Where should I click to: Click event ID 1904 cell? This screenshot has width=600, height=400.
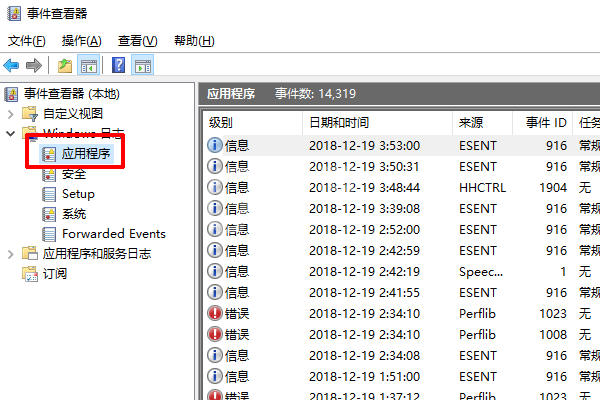(x=553, y=188)
